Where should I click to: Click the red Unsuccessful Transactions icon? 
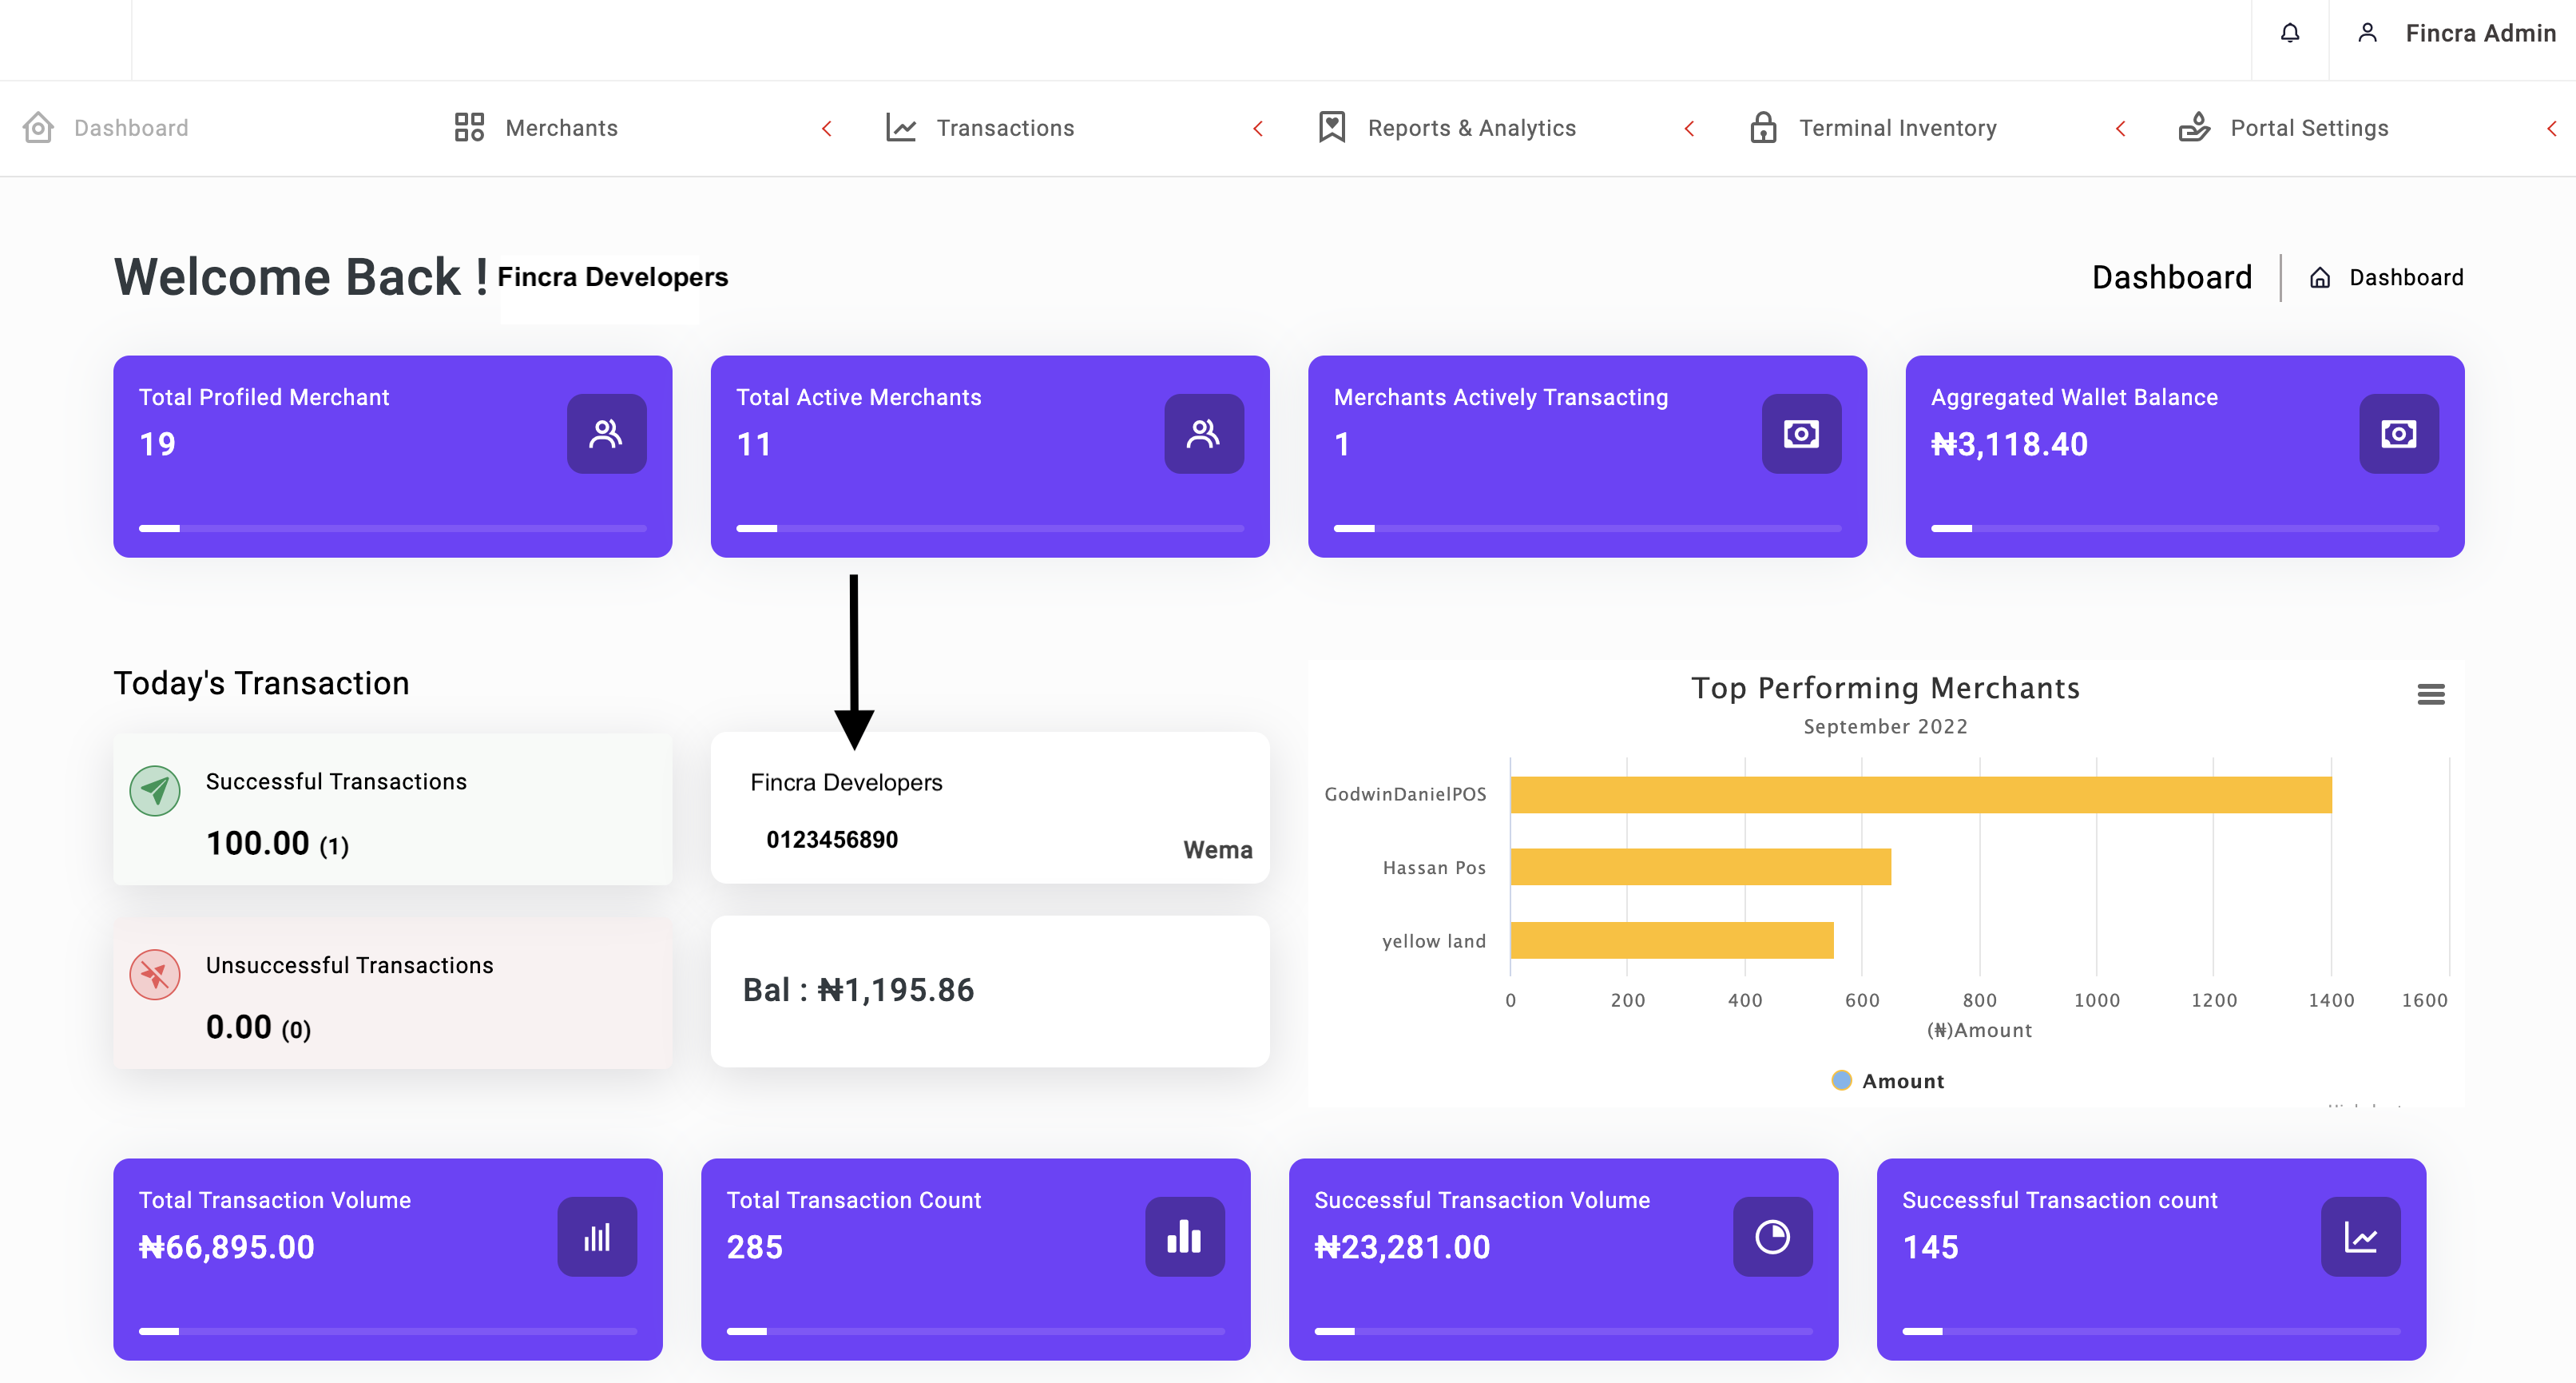[x=155, y=974]
